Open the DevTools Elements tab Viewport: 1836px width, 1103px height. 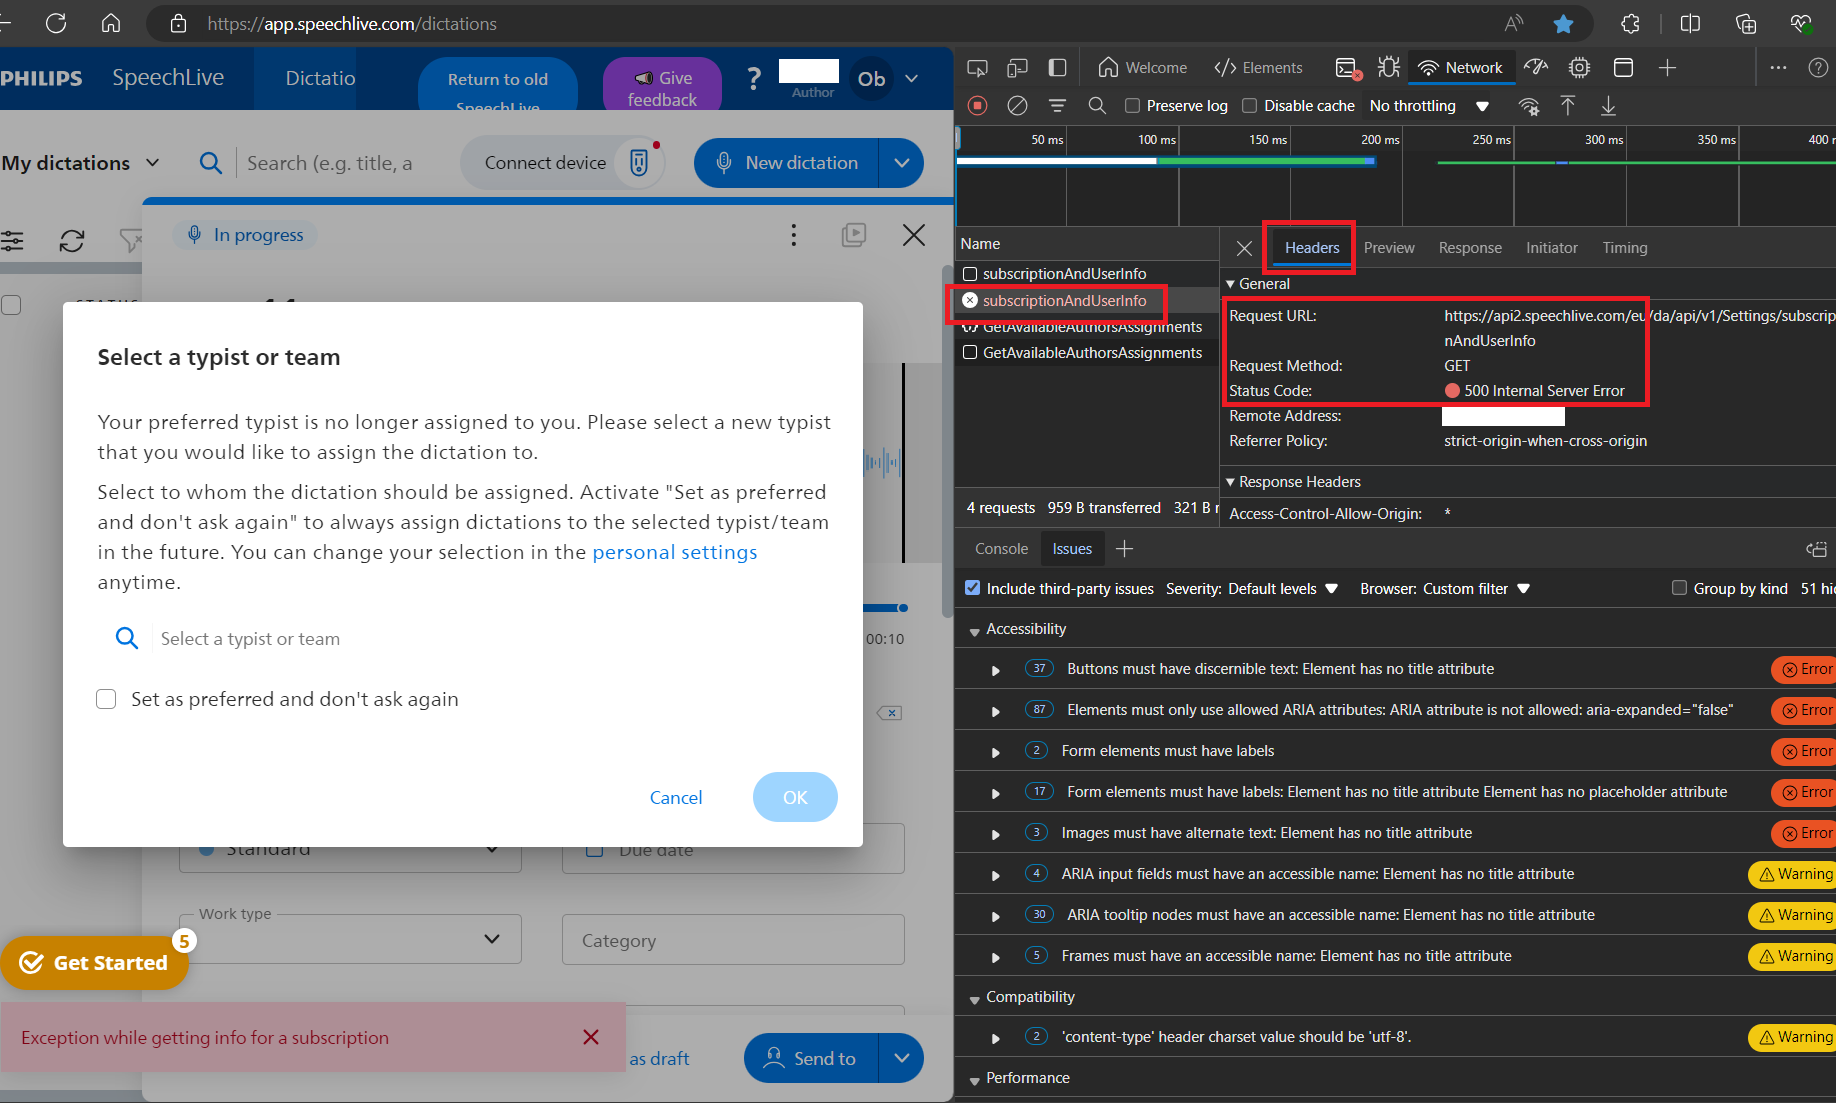pos(1258,68)
